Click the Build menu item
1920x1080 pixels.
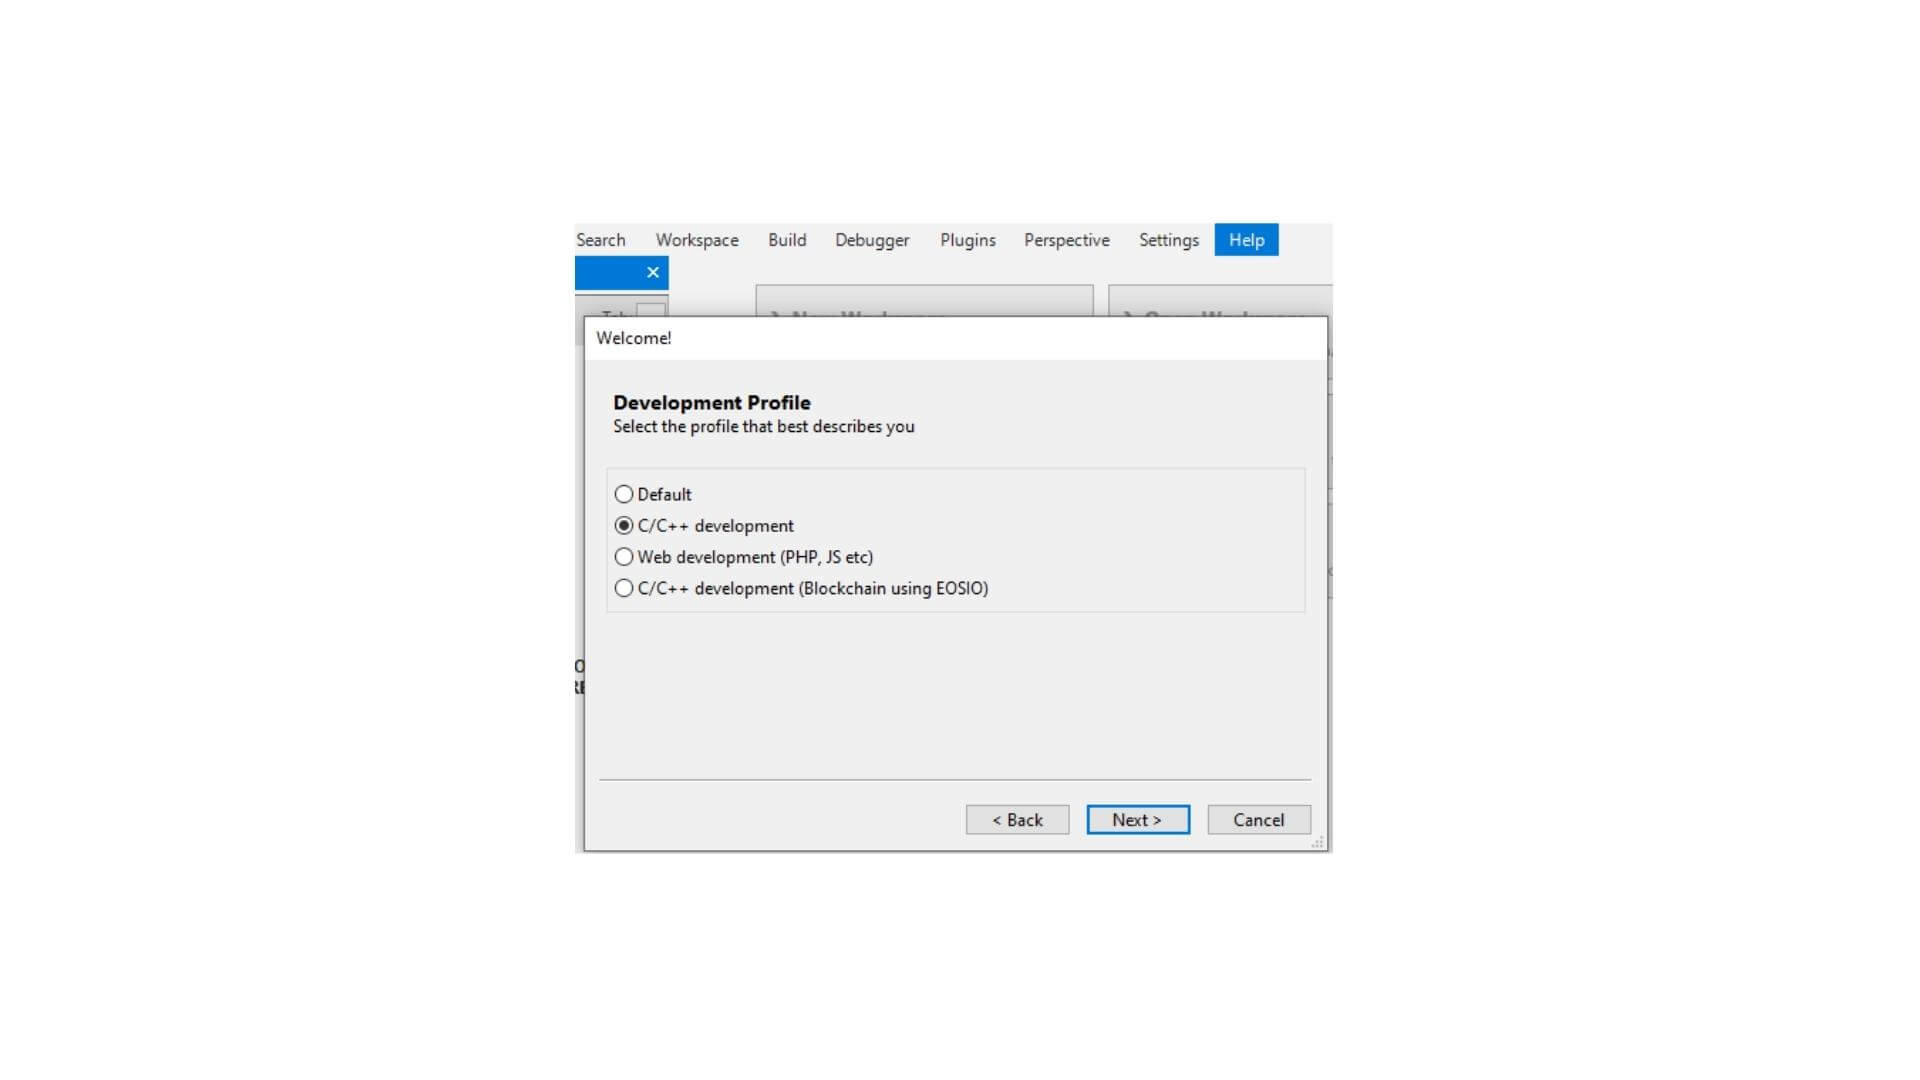(787, 239)
